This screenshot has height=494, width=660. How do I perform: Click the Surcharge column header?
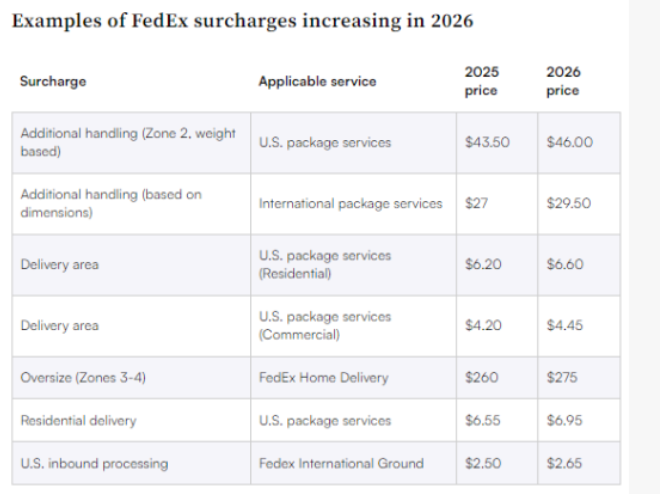pyautogui.click(x=53, y=81)
